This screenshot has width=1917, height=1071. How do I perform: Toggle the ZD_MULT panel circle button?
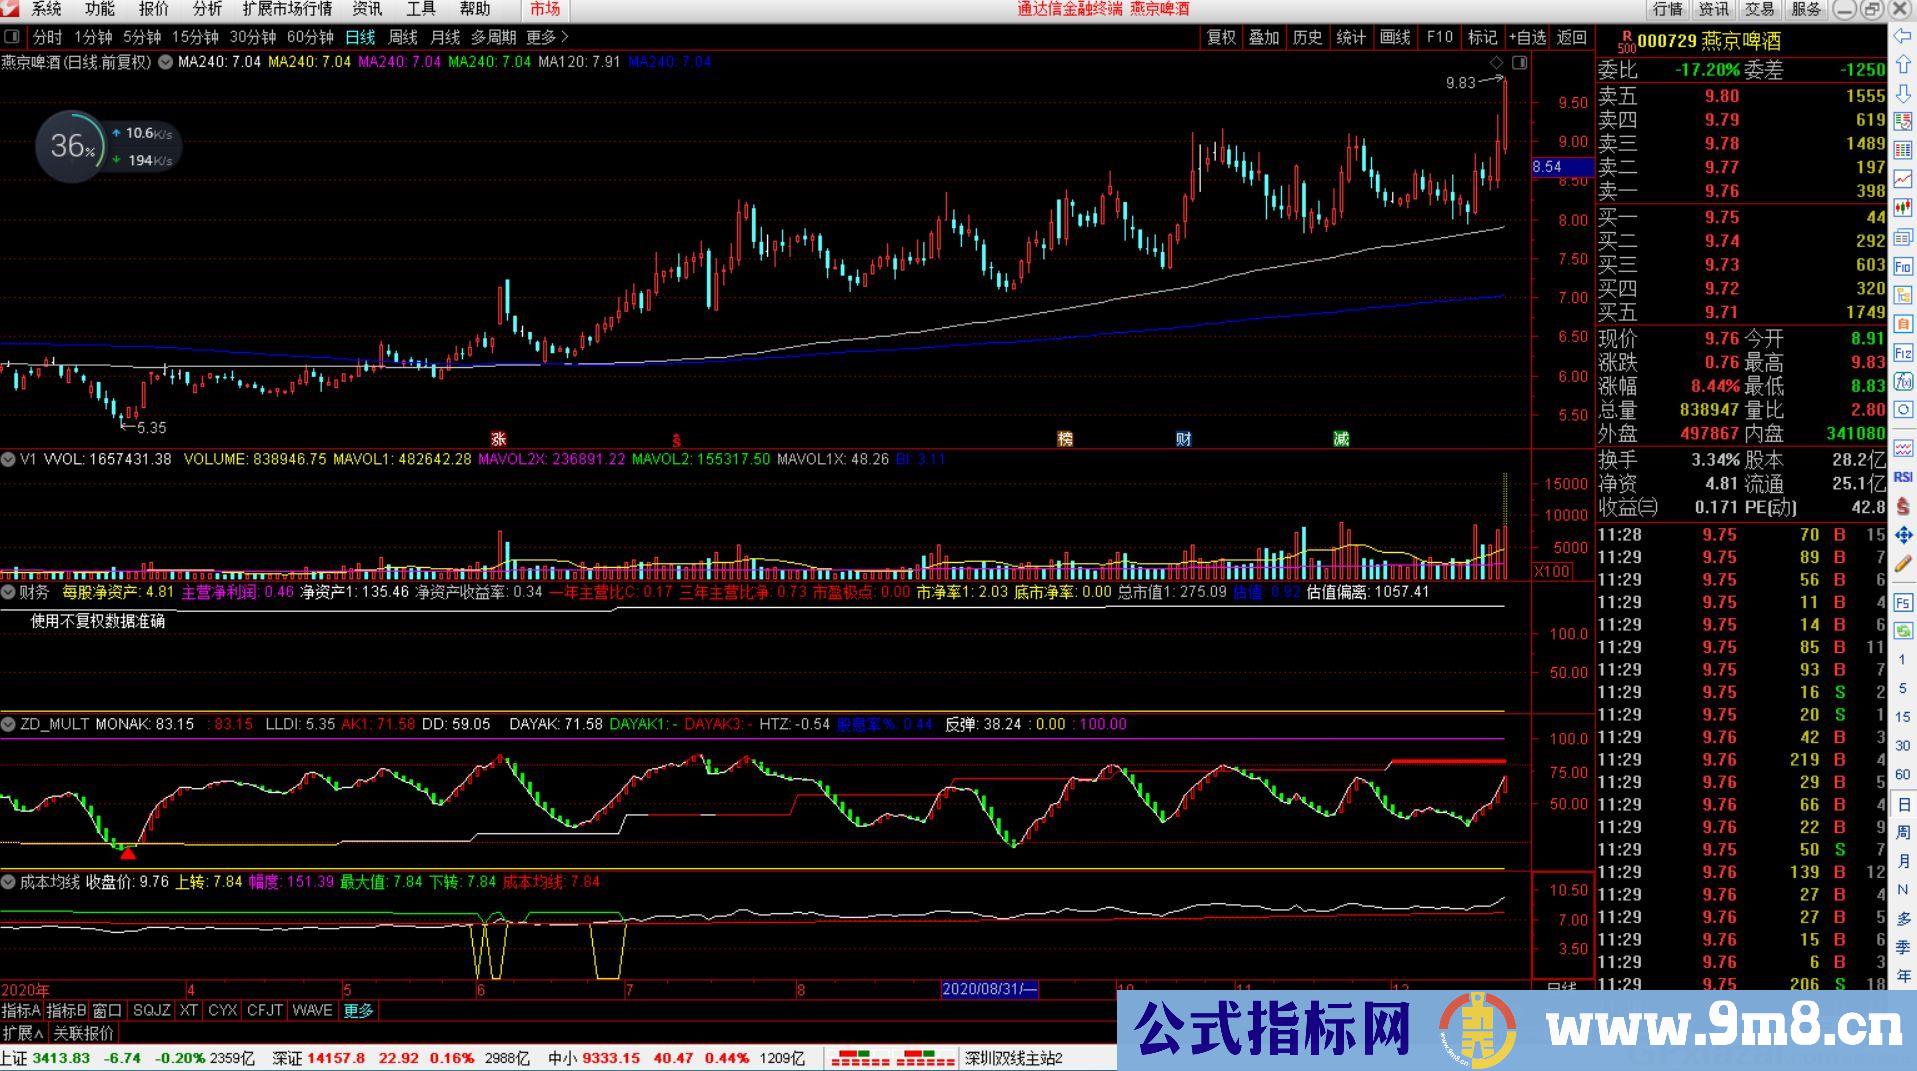click(9, 724)
